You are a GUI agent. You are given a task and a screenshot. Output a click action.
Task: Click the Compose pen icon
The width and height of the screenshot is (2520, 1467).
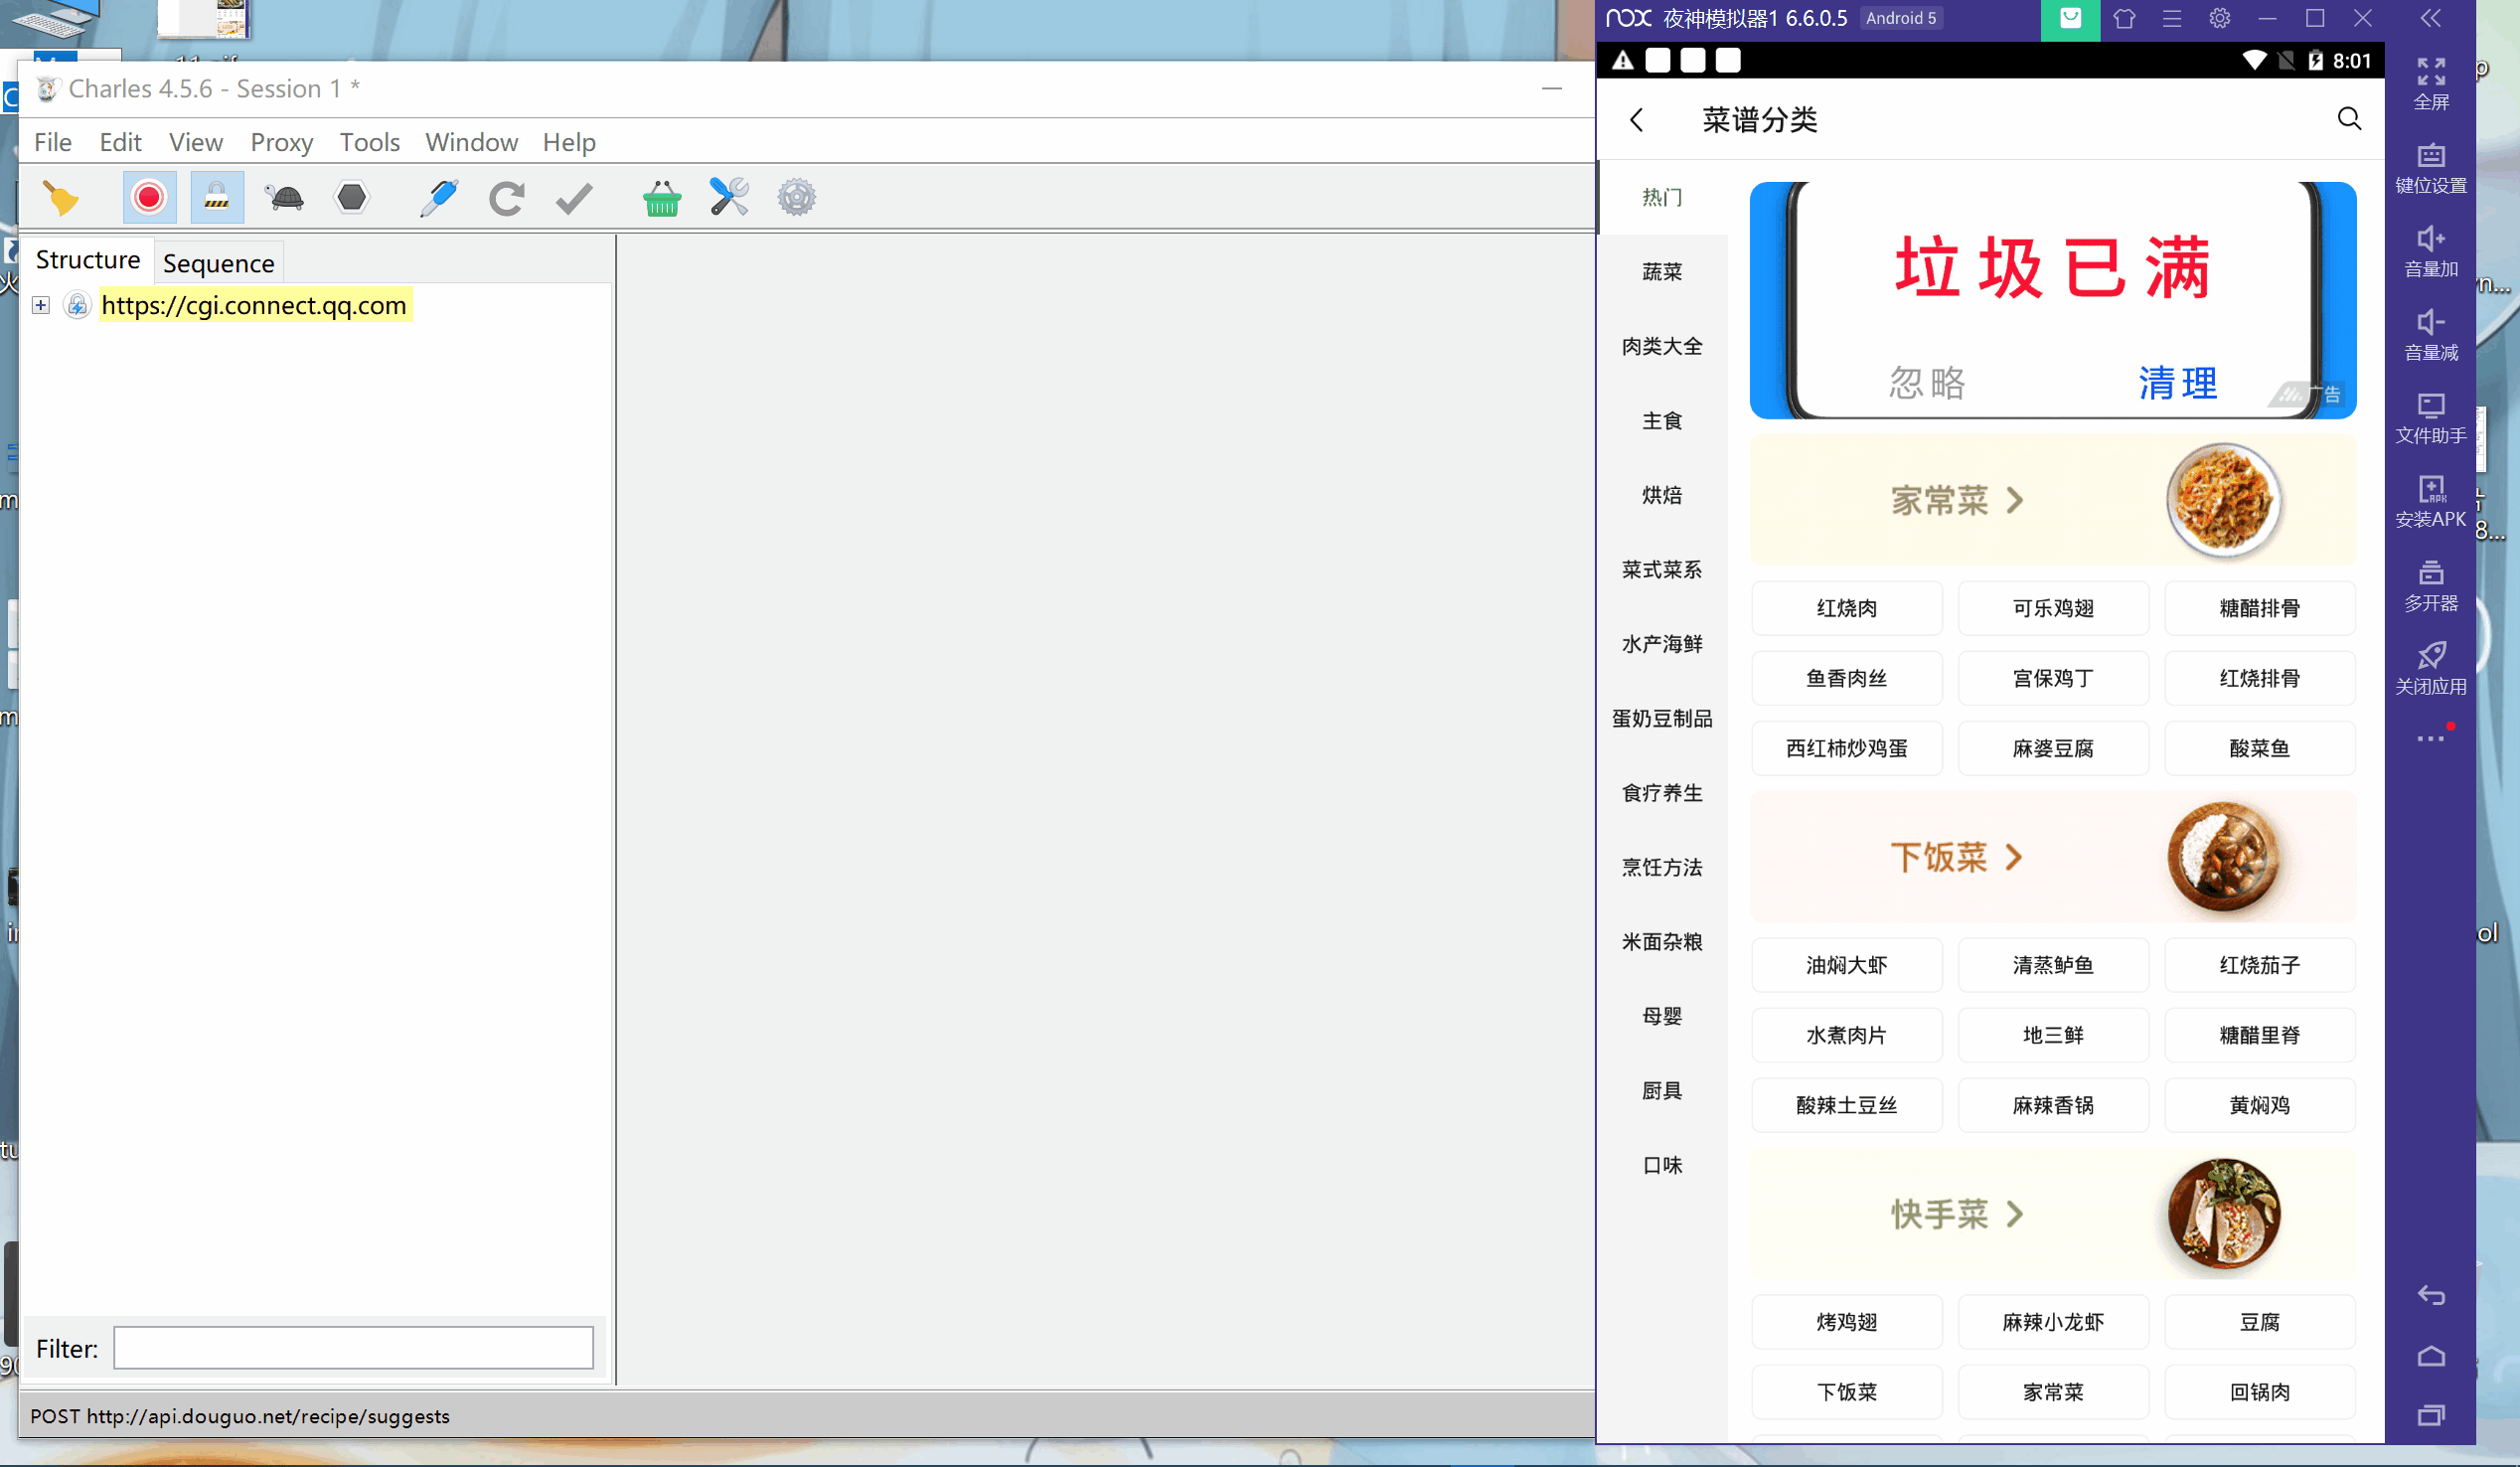click(x=438, y=198)
